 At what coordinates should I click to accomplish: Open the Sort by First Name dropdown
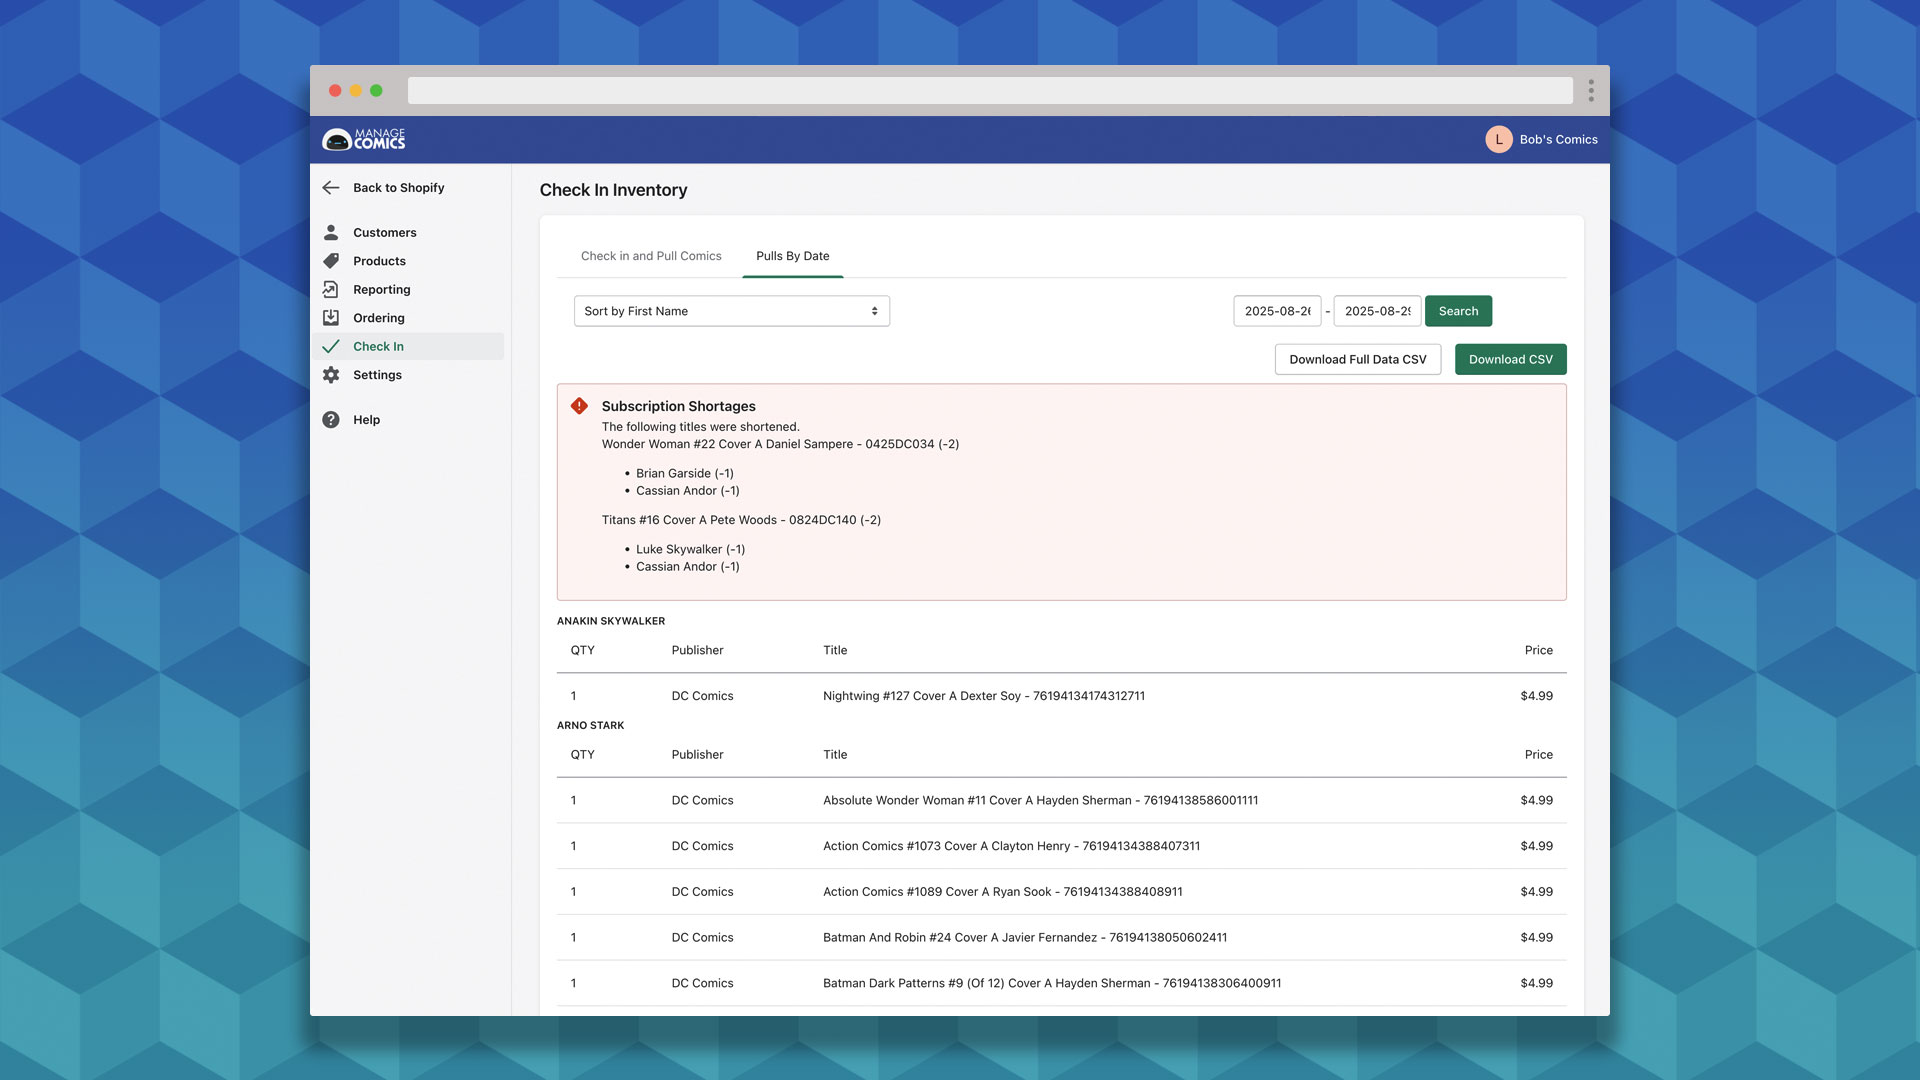click(x=732, y=311)
